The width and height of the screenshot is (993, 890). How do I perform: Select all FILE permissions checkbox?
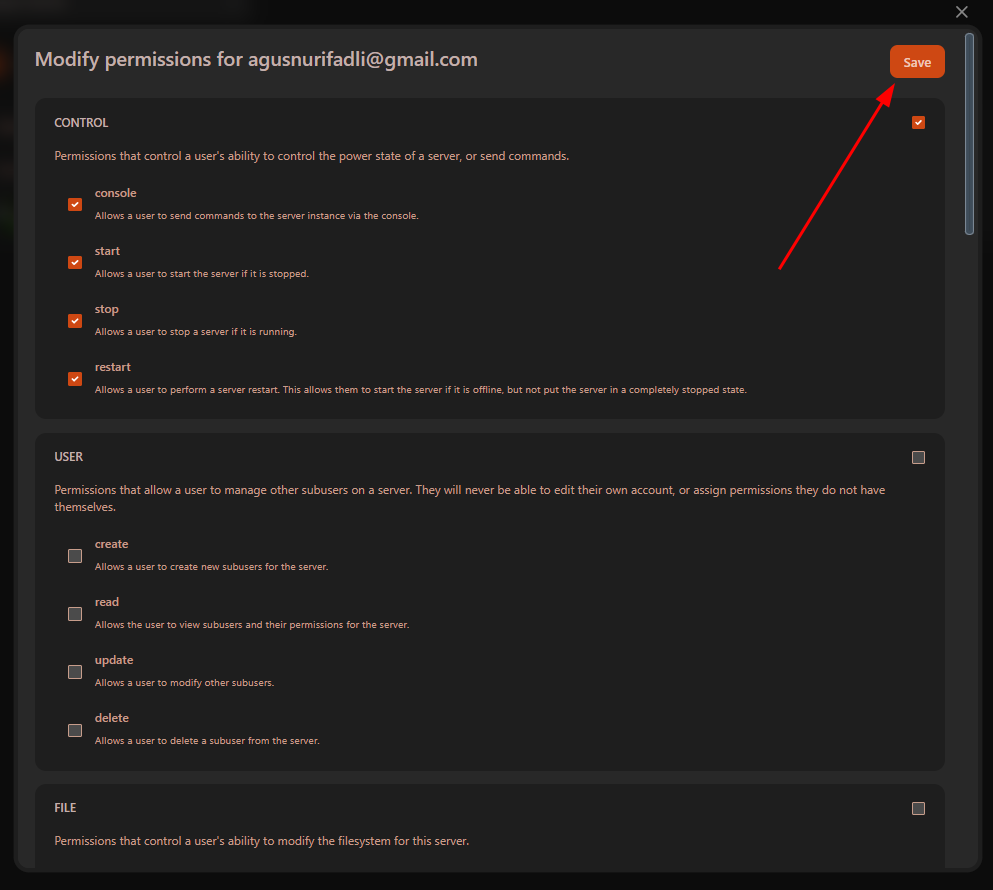coord(918,809)
